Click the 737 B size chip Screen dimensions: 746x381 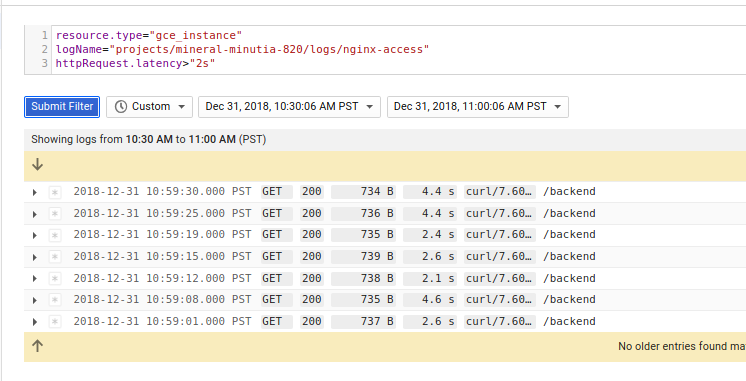(x=363, y=322)
